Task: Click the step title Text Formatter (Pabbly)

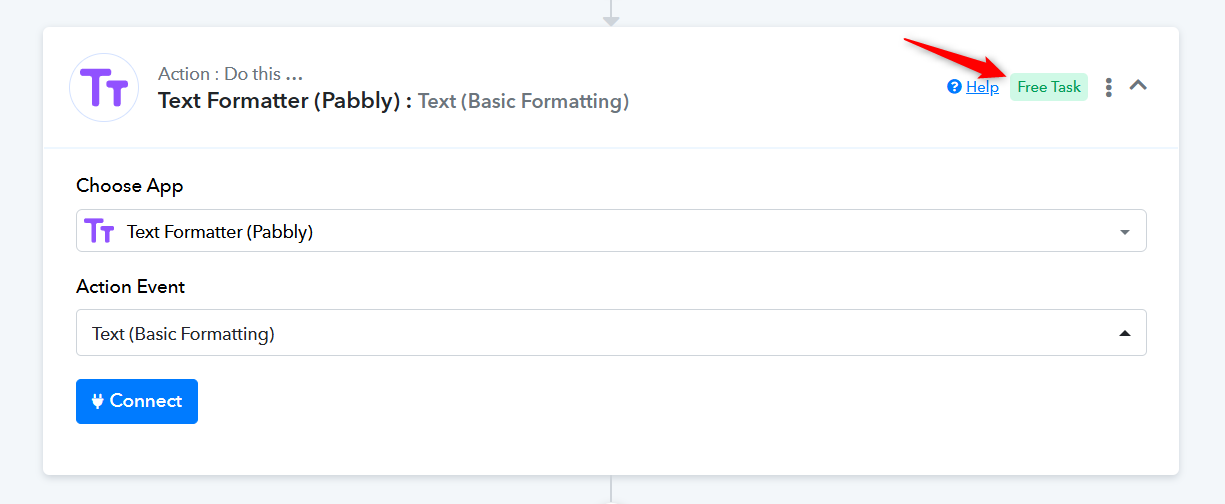Action: (285, 101)
